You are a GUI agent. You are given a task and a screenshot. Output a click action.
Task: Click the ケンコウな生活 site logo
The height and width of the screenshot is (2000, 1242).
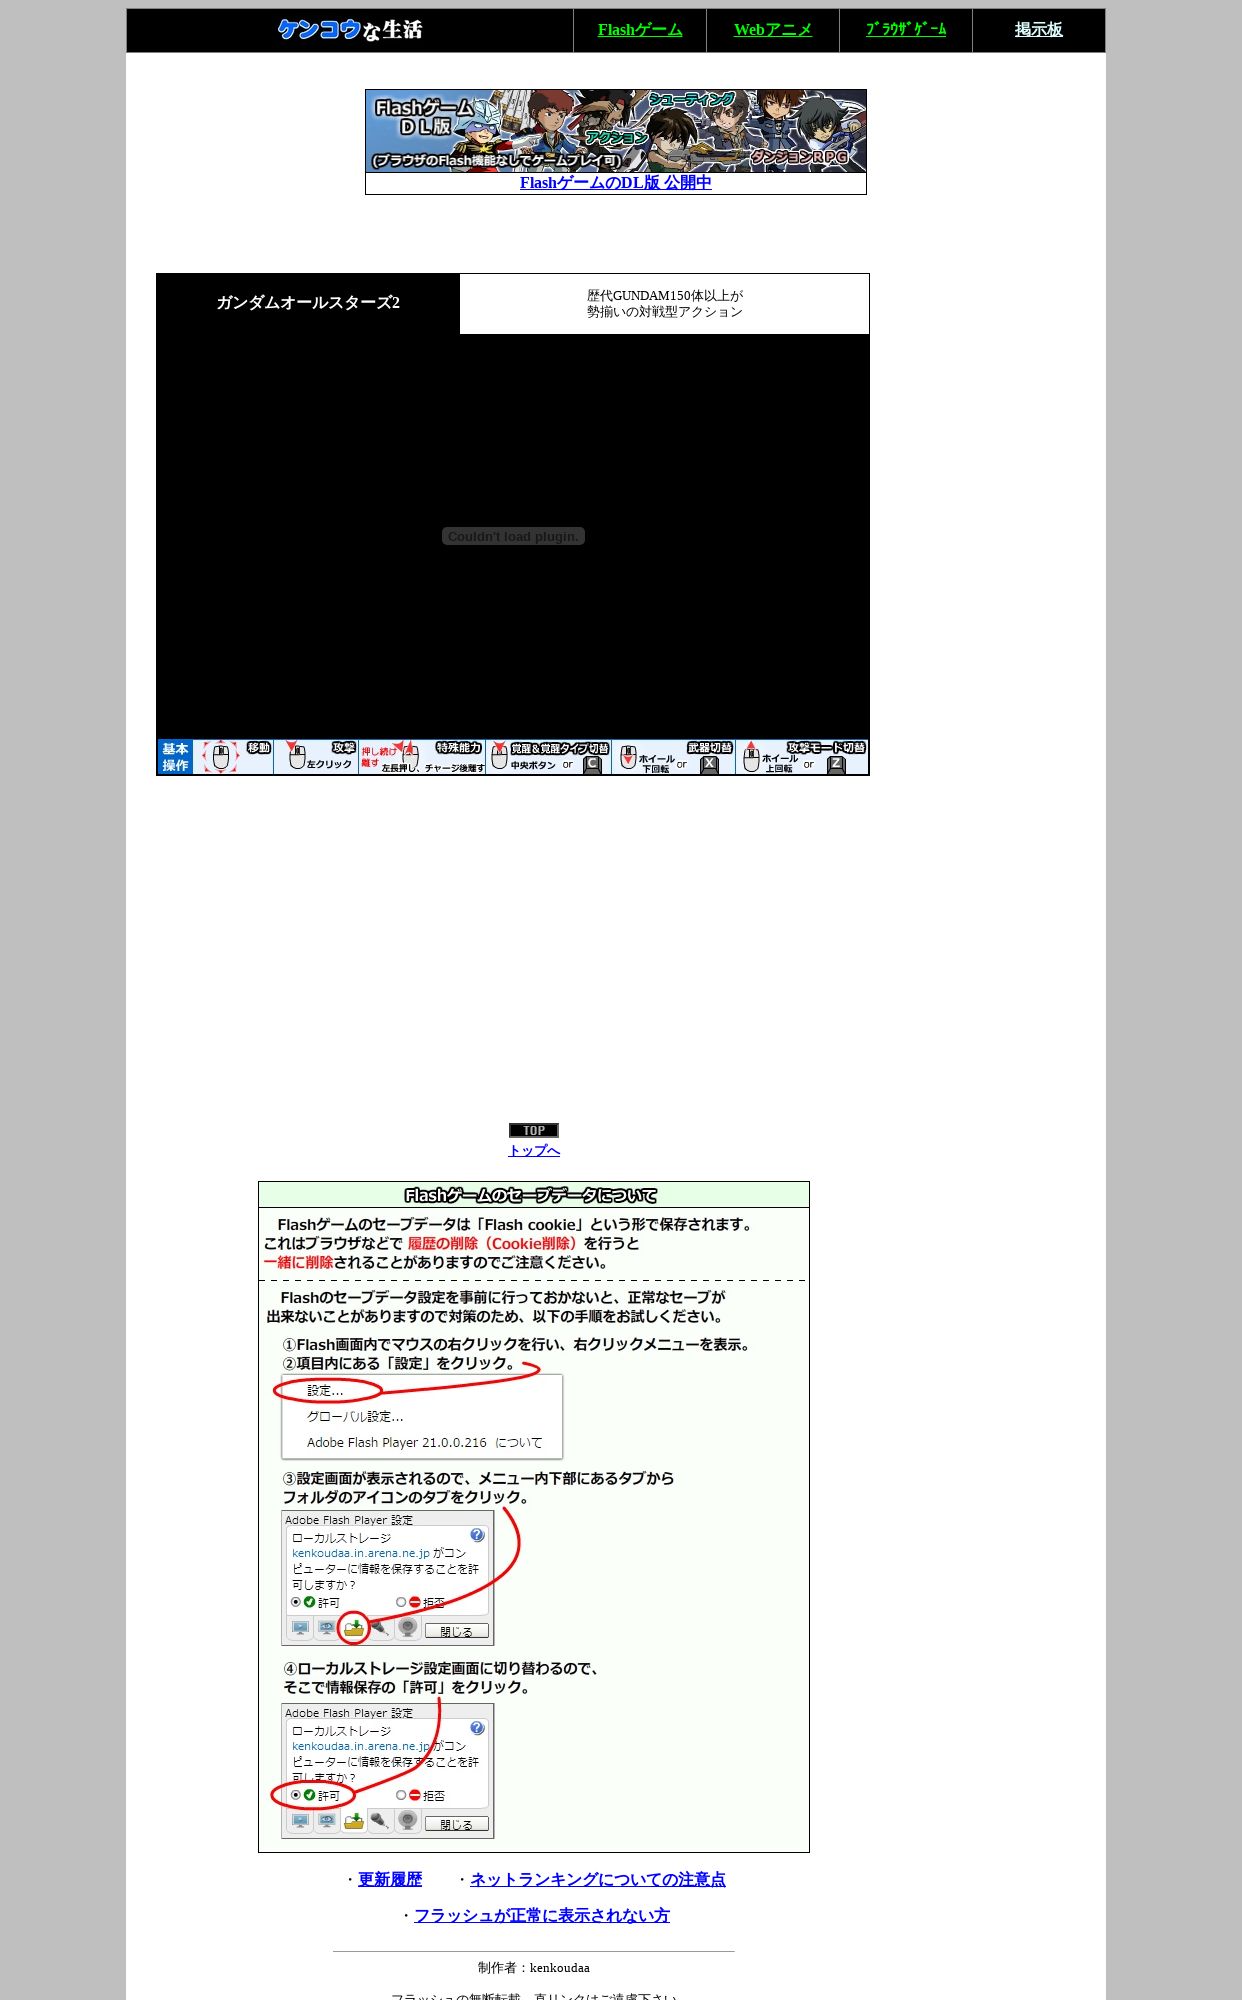point(350,30)
